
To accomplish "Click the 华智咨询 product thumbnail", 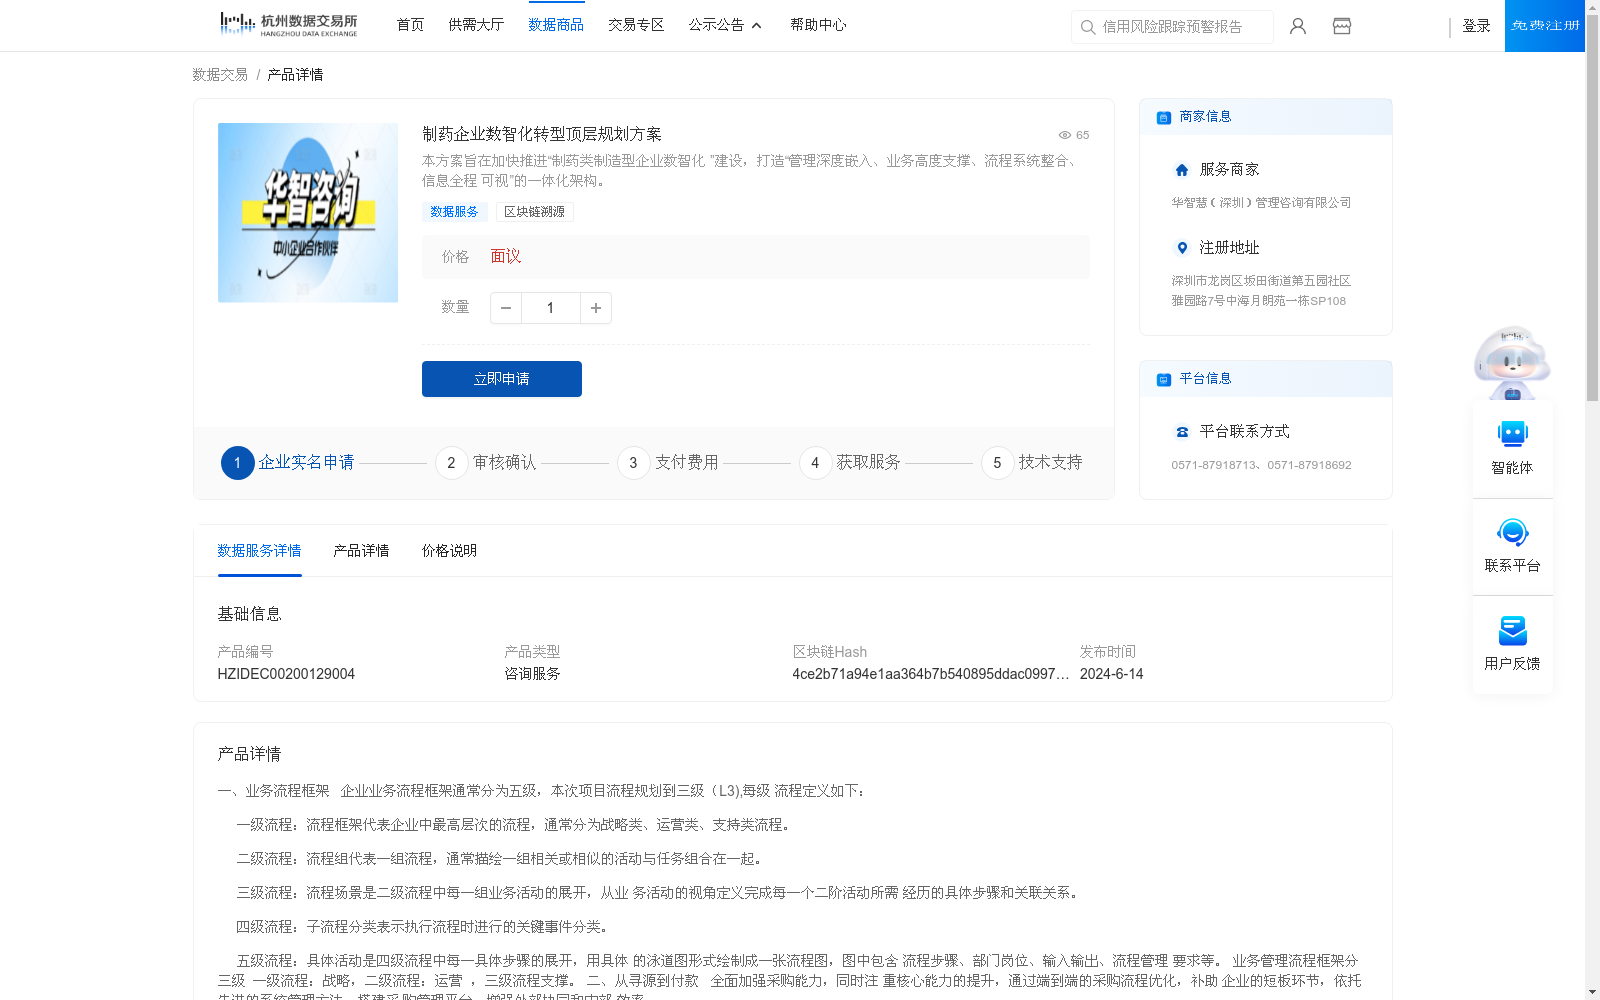I will tap(308, 213).
